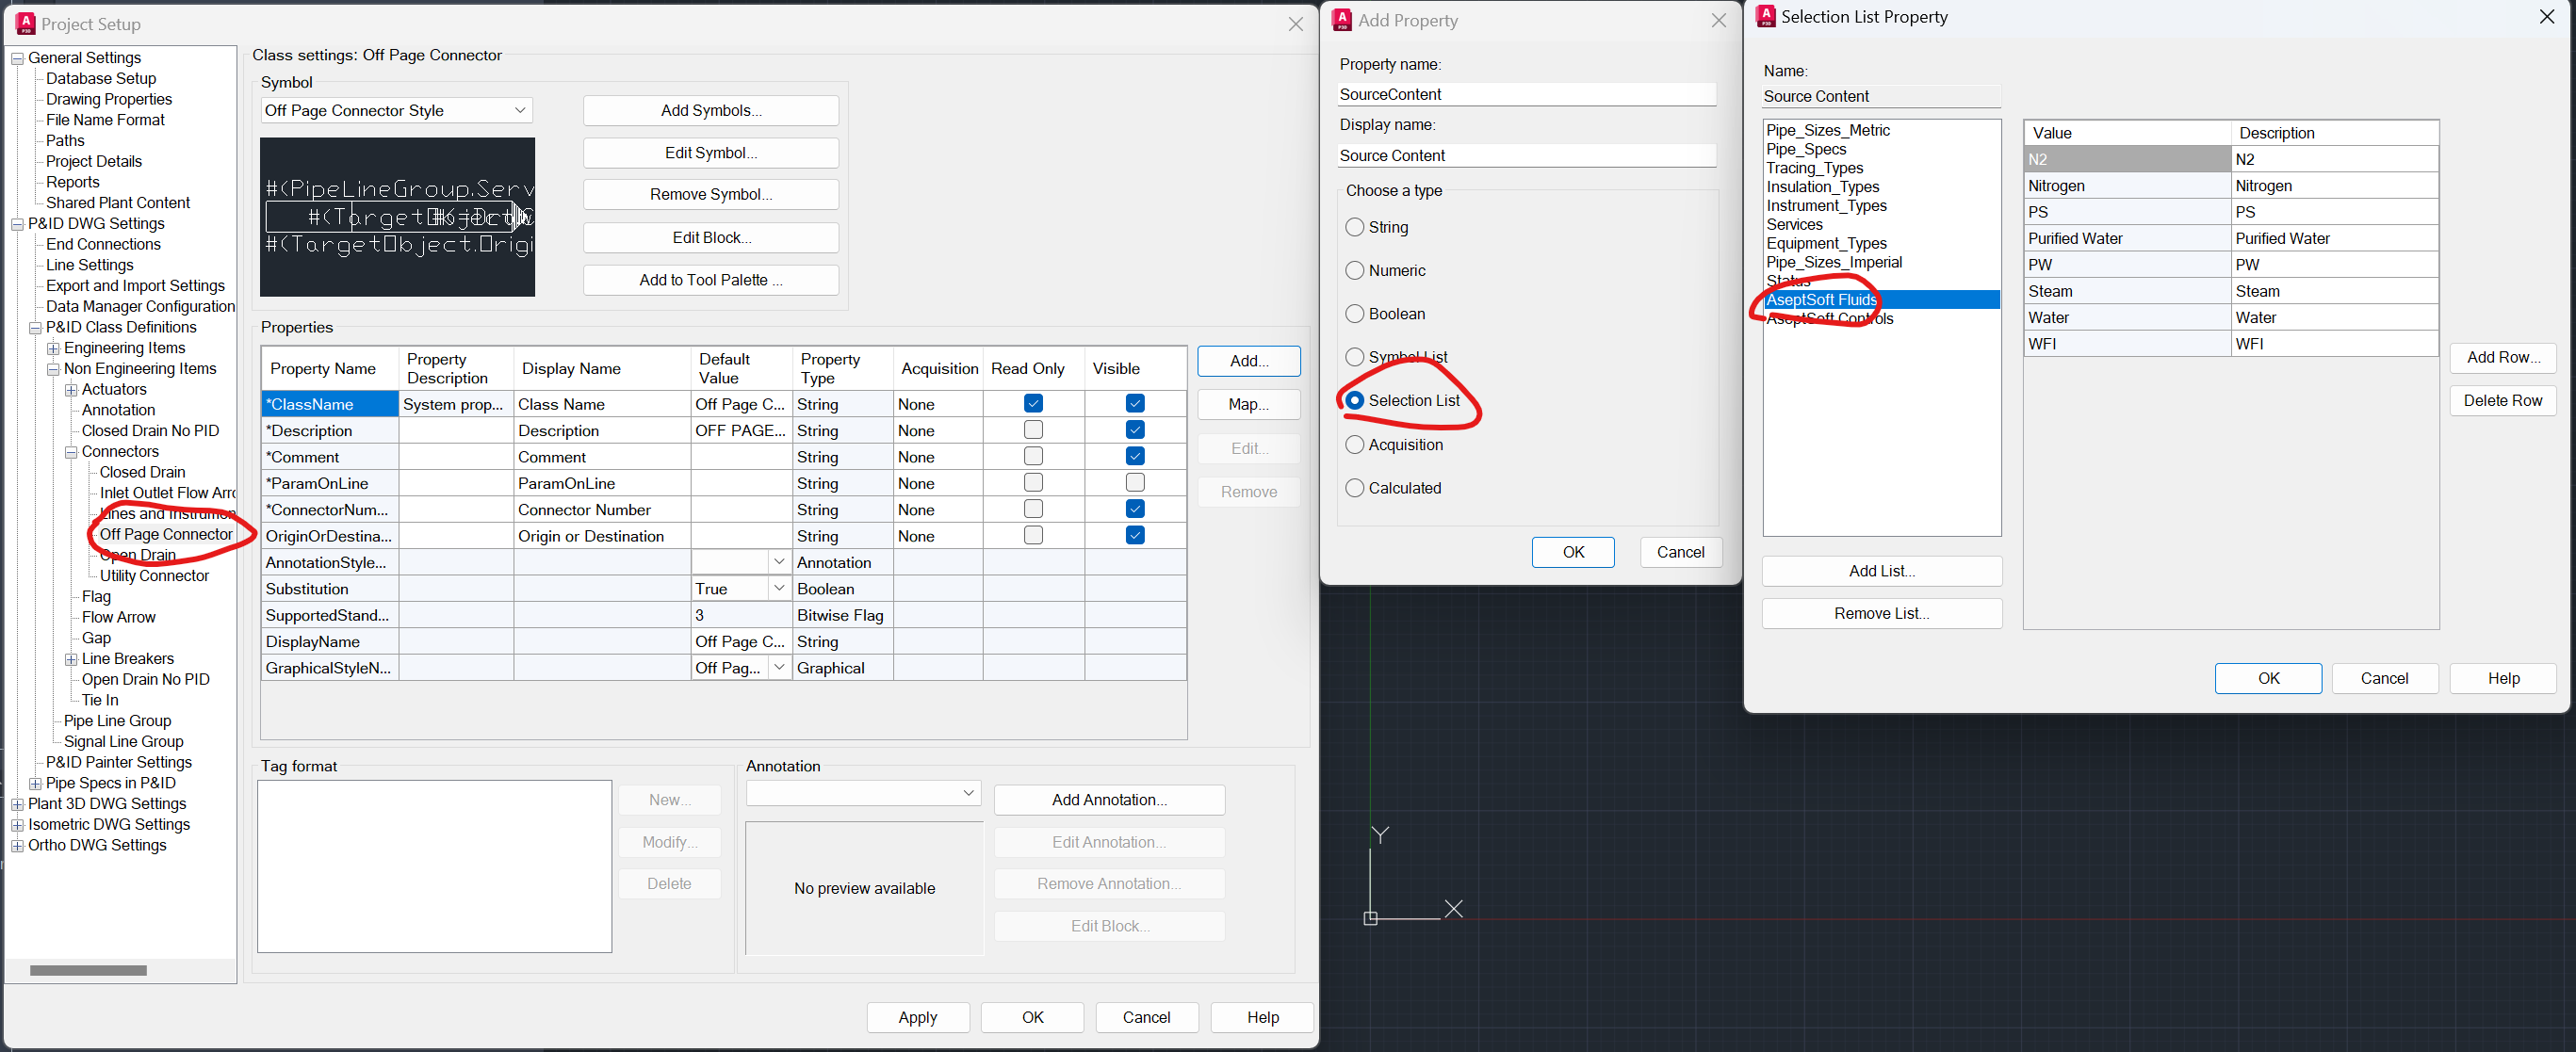Click the Selection List Property app icon

click(1766, 17)
